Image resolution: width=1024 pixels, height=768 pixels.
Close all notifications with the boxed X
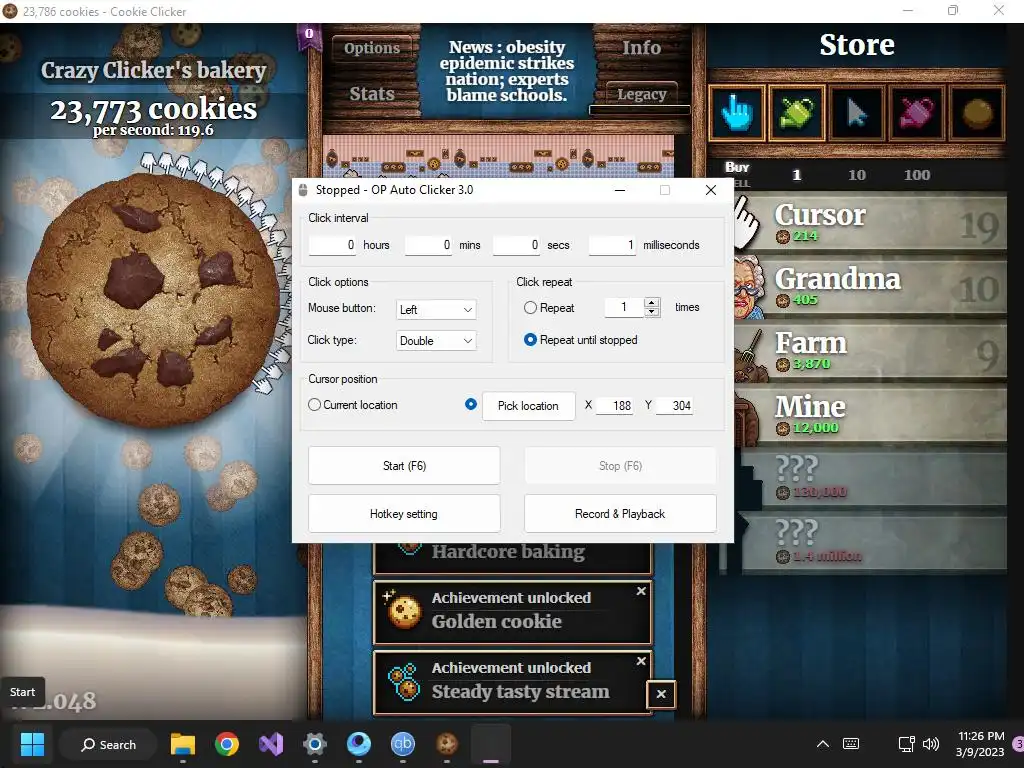tap(661, 694)
